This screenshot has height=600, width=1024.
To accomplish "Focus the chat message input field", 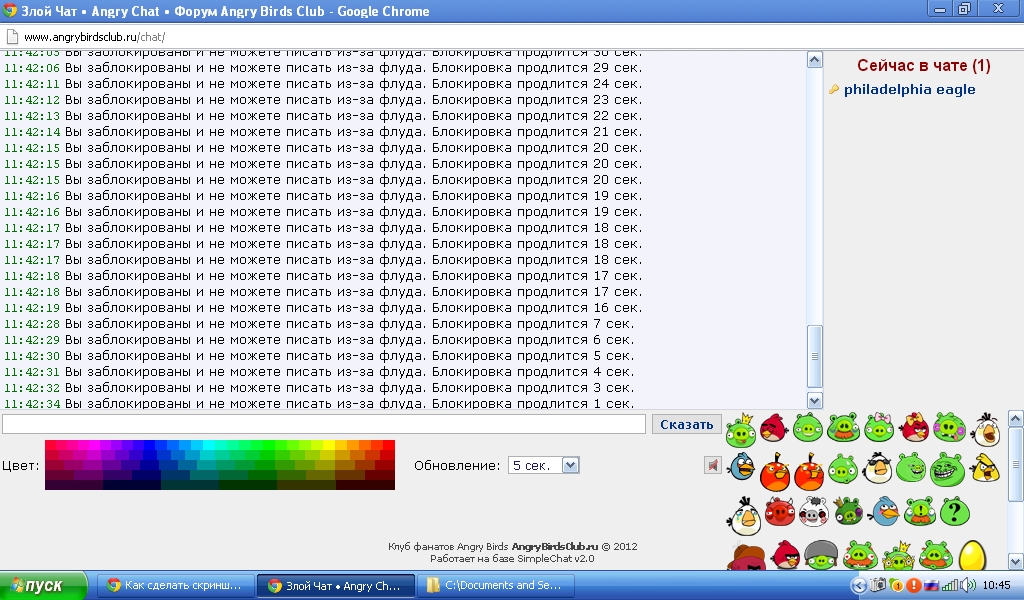I will click(x=324, y=424).
